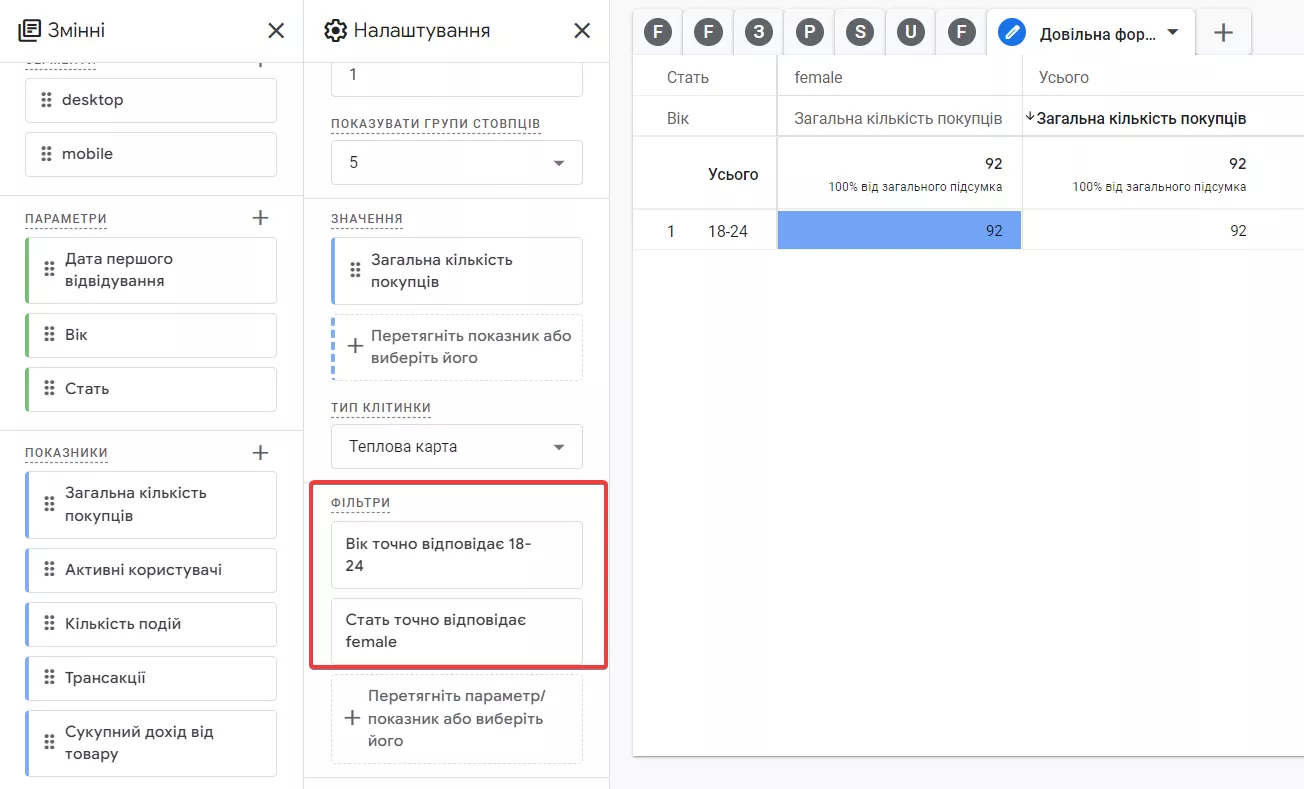Select the Вік 18-24 filter chip

(x=457, y=555)
